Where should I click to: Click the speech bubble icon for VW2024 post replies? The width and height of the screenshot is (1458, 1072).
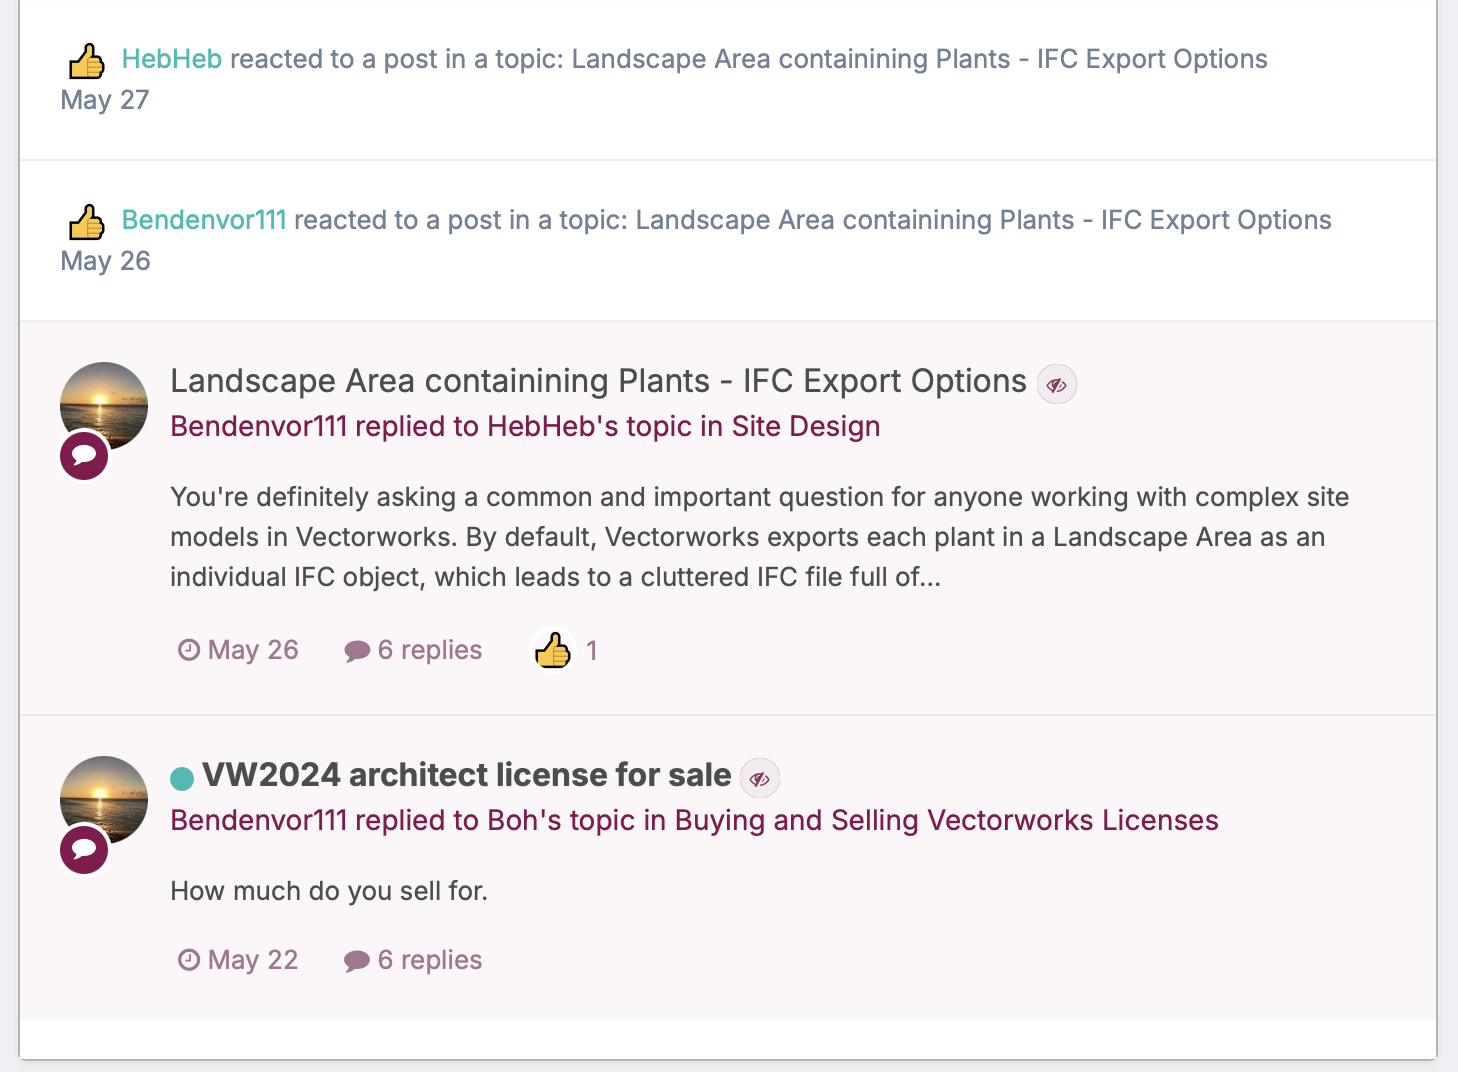click(x=357, y=961)
